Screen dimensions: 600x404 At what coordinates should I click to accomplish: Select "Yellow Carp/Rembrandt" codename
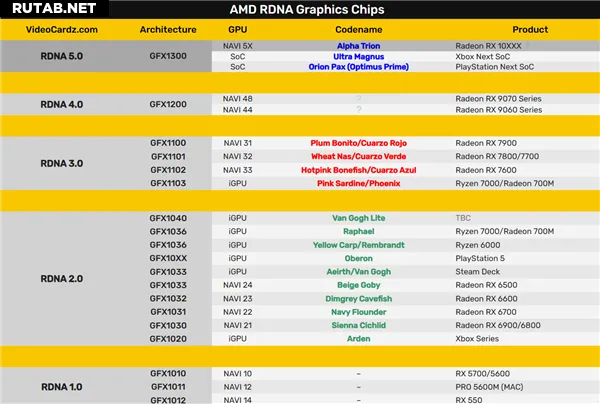[359, 245]
